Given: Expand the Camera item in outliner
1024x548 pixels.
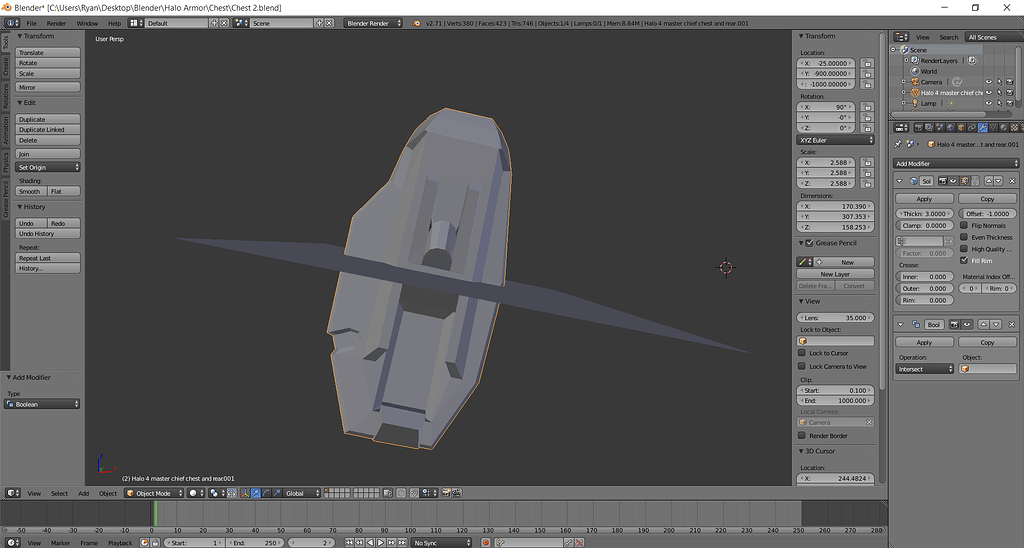Looking at the screenshot, I should [x=904, y=82].
